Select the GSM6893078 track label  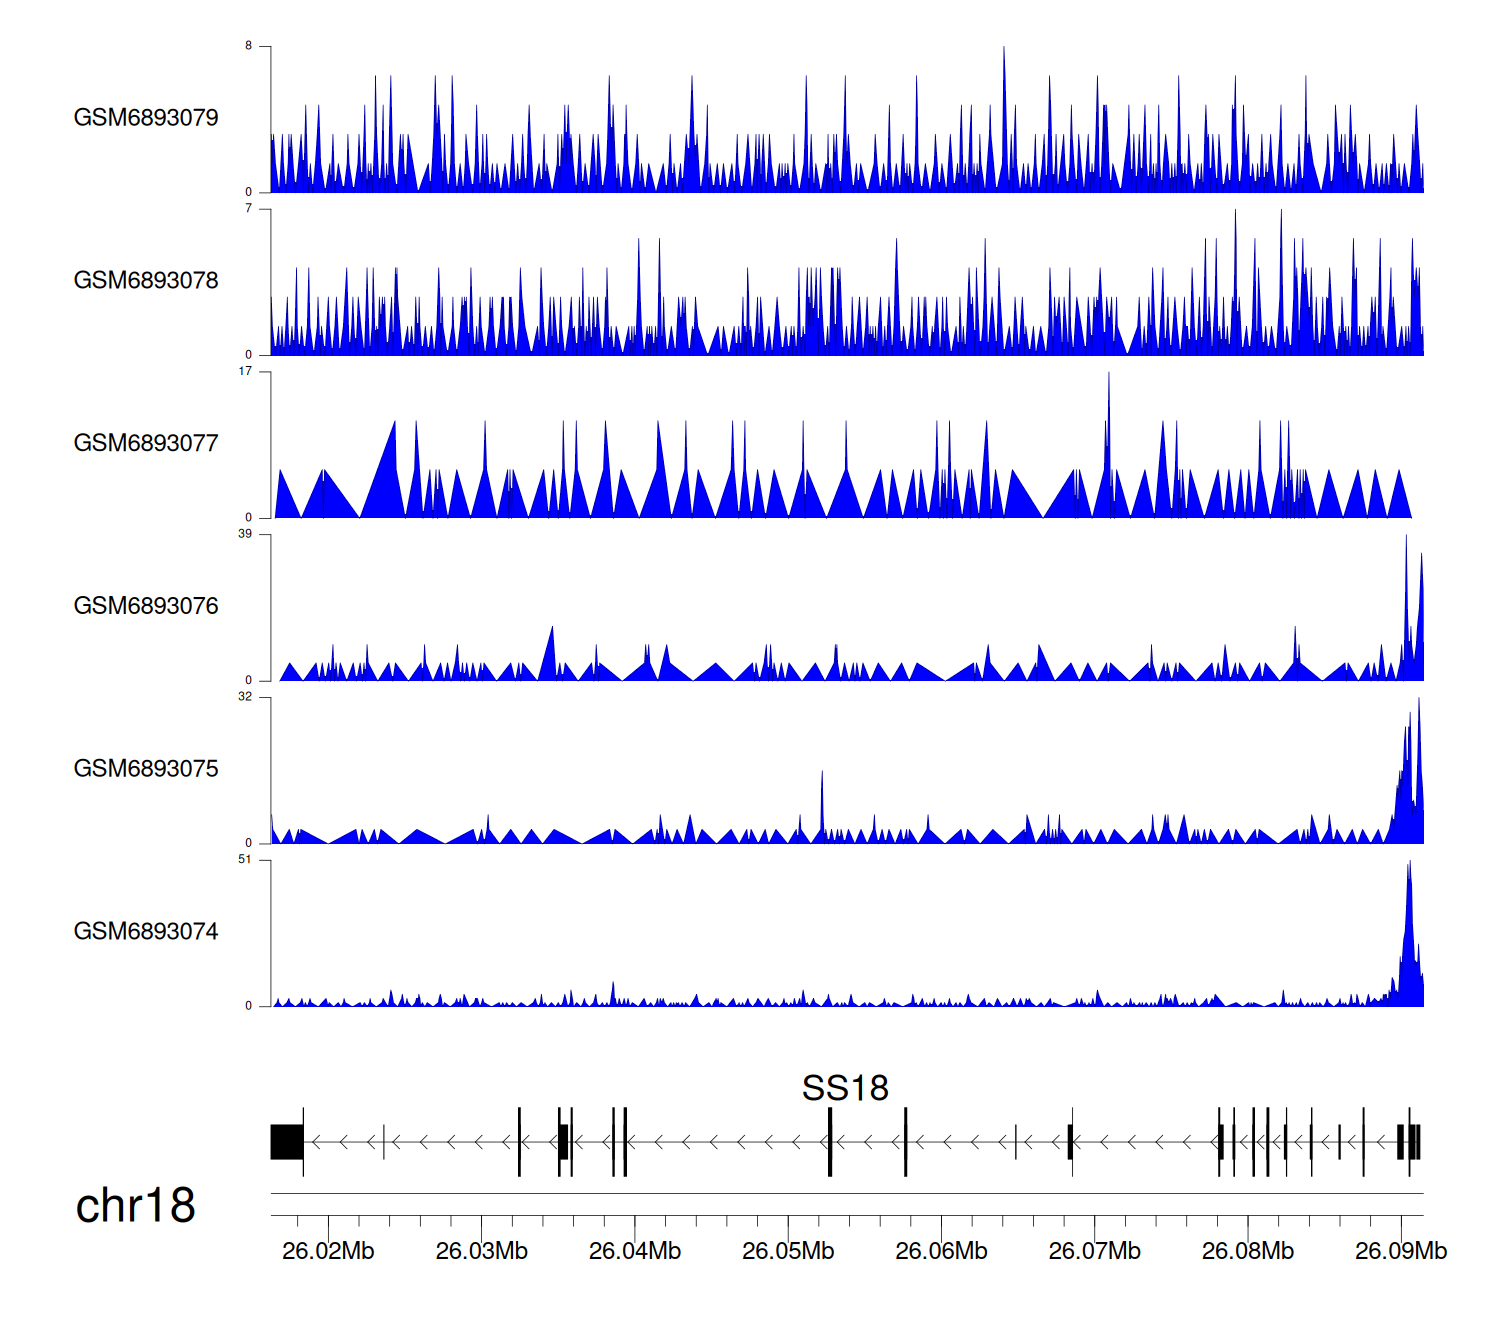tap(146, 281)
